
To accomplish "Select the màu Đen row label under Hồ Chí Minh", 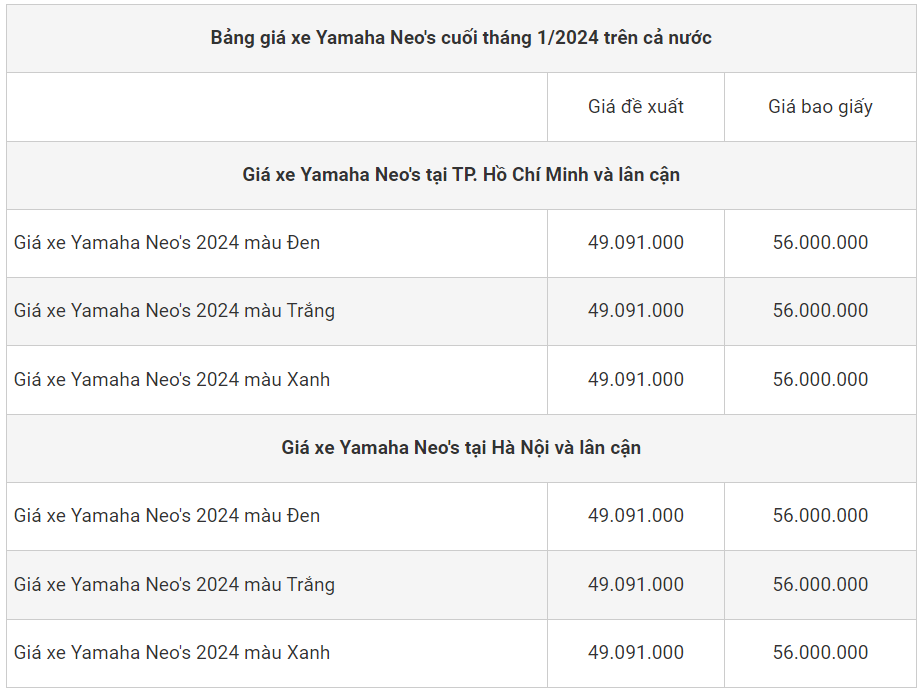I will tap(167, 243).
